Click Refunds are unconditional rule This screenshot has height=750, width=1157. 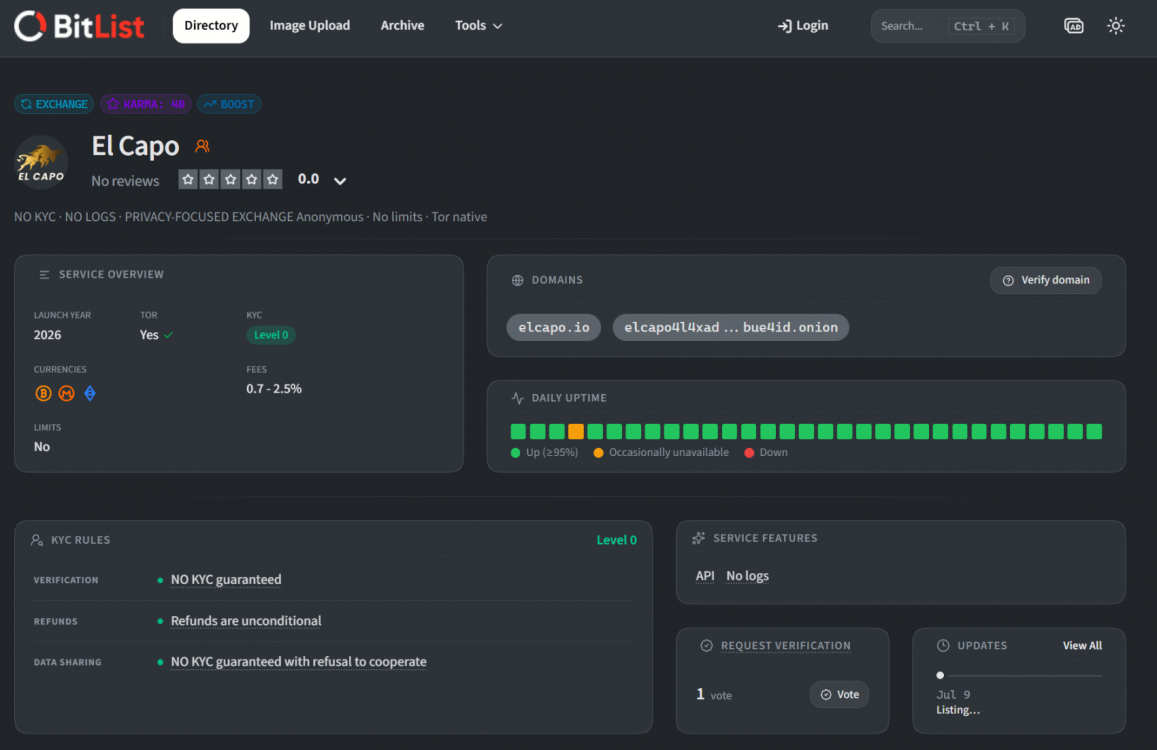click(246, 622)
